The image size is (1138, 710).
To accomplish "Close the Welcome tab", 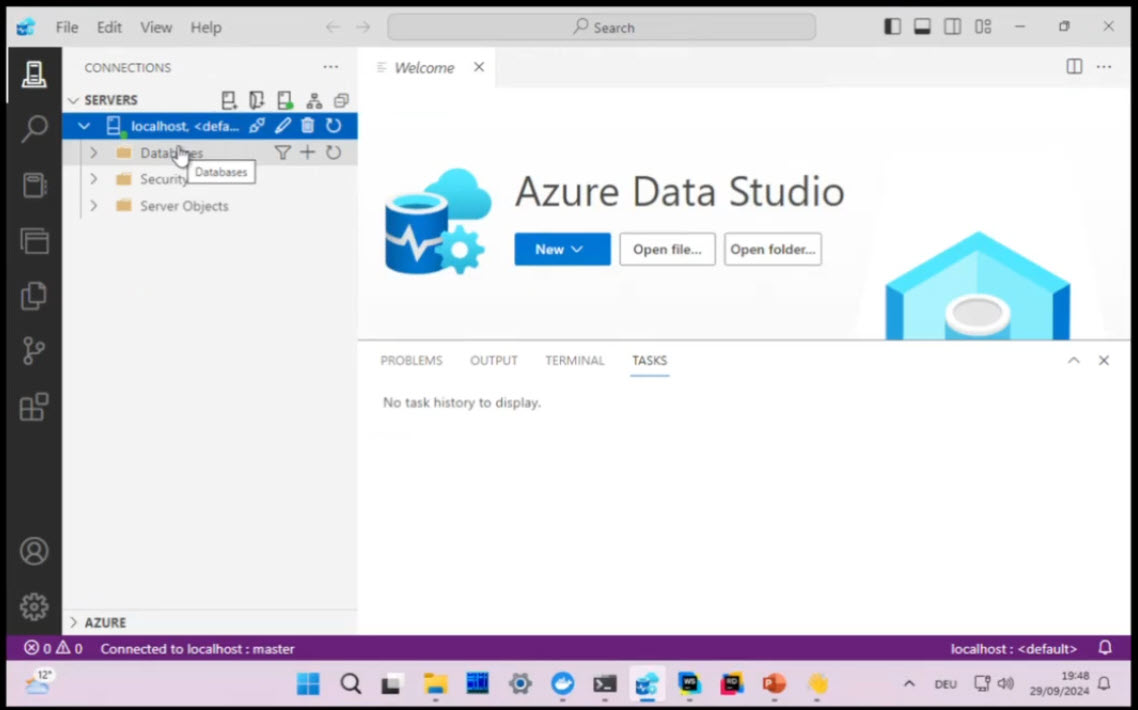I will coord(479,67).
